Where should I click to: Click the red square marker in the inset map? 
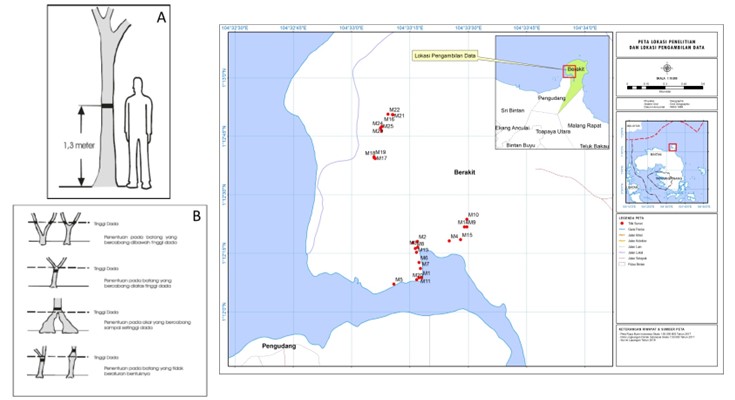[571, 71]
